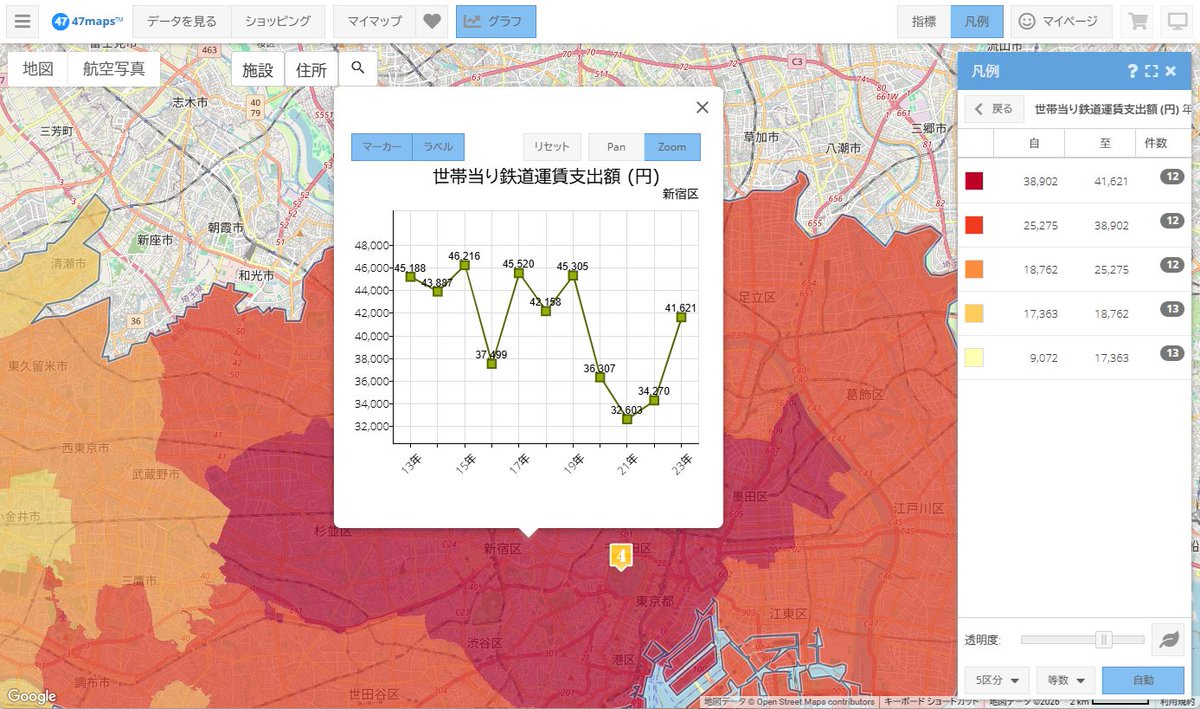The image size is (1200, 709).
Task: Select Zoom chart mode
Action: (x=672, y=147)
